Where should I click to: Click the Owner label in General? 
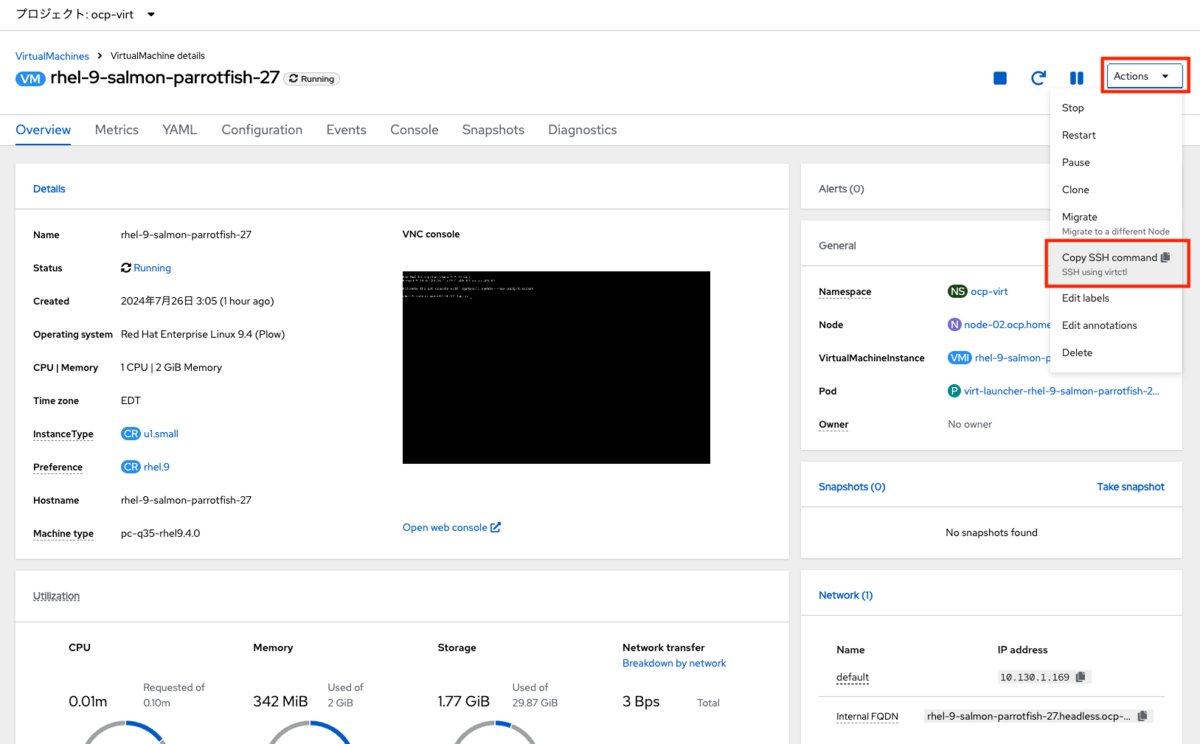pyautogui.click(x=834, y=424)
